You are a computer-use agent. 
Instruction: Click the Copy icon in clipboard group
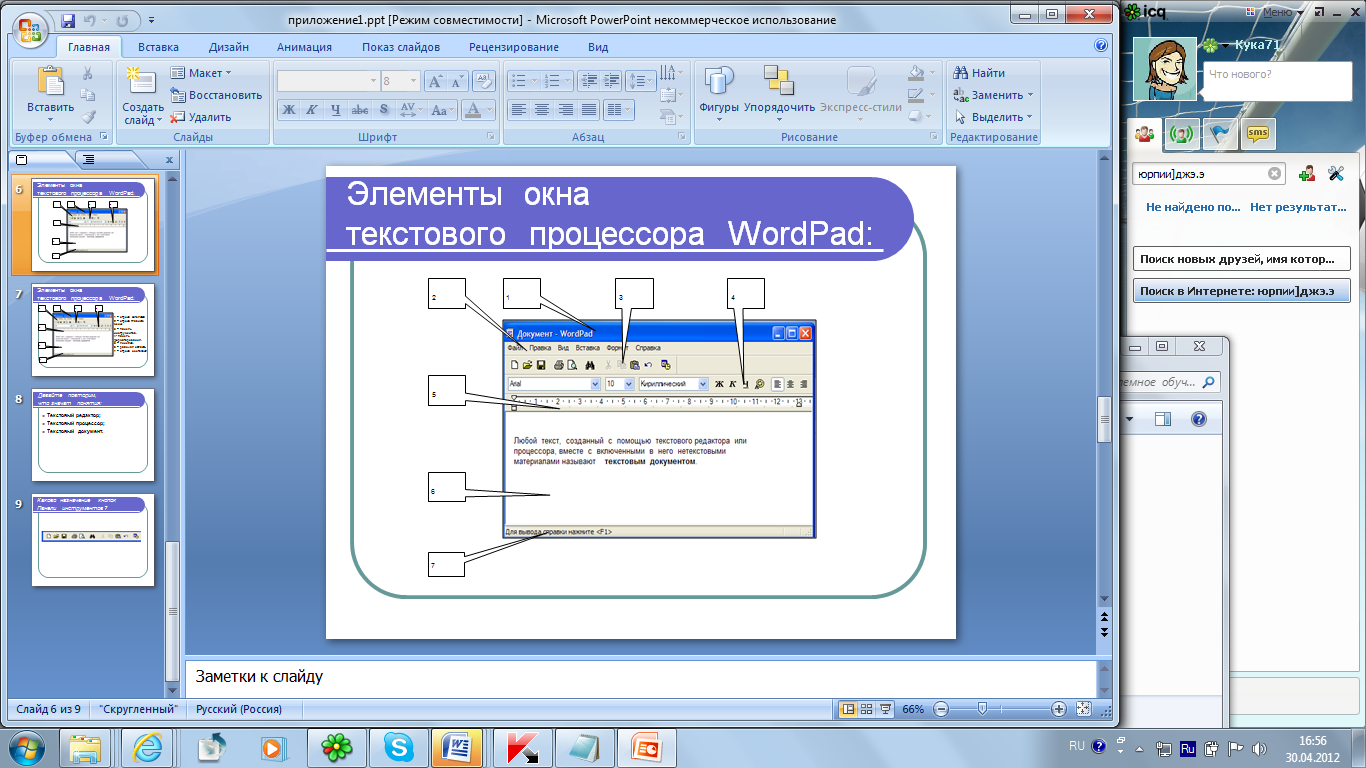pos(87,96)
